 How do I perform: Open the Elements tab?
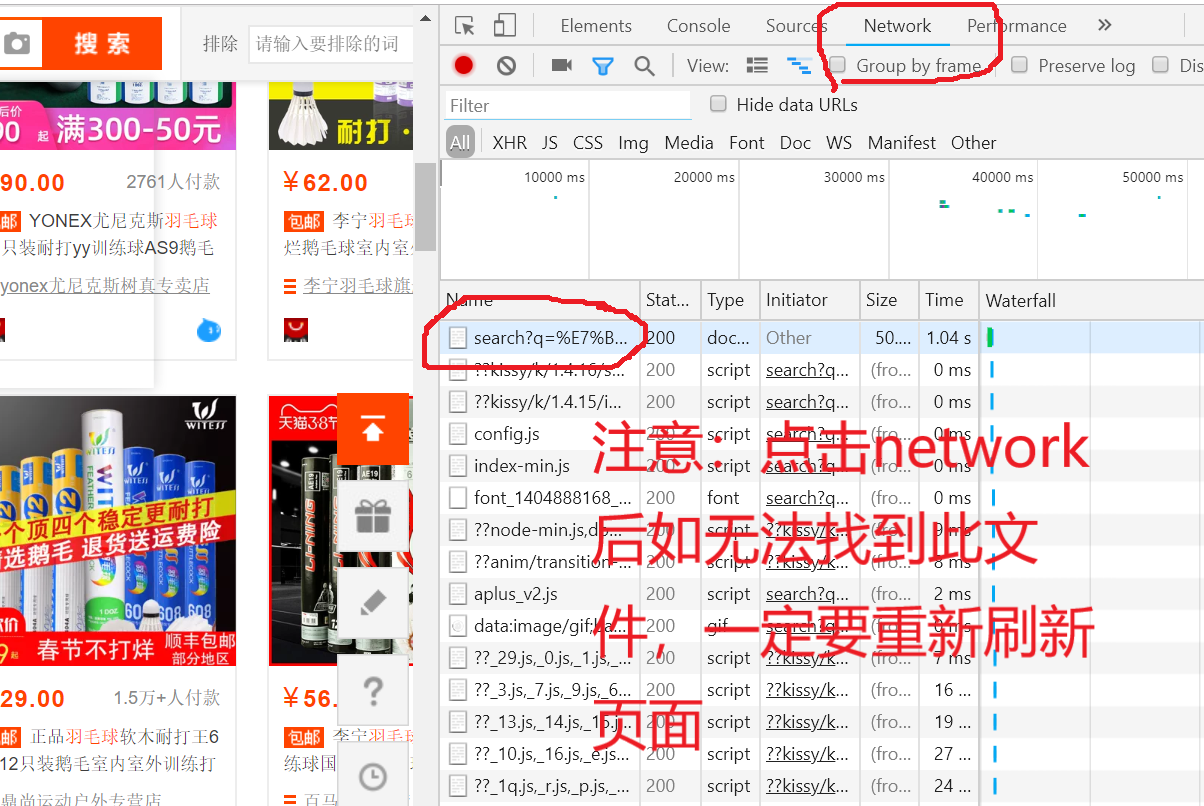(596, 26)
